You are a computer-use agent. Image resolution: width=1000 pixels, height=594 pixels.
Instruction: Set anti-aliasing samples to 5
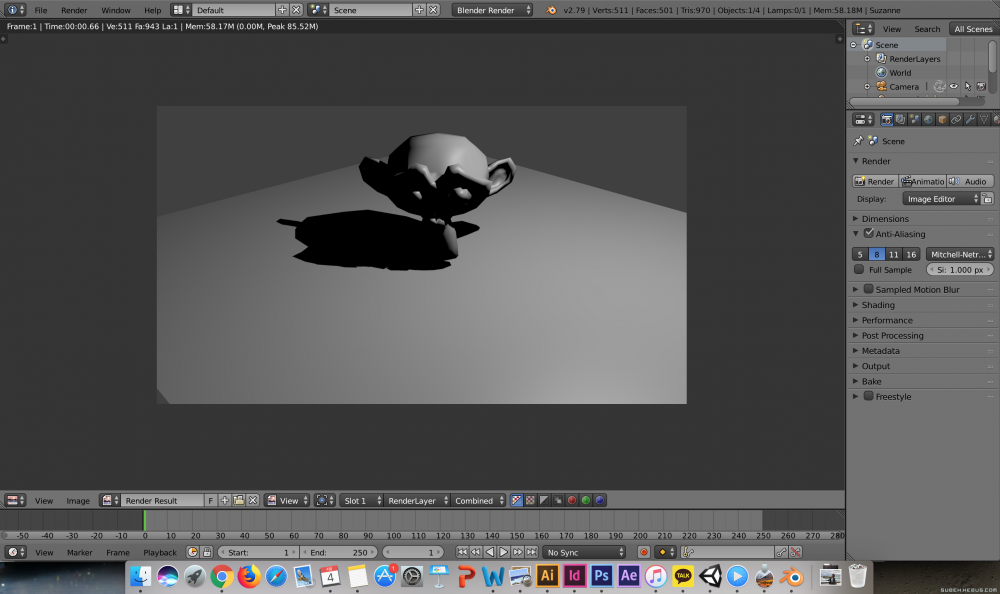[860, 254]
